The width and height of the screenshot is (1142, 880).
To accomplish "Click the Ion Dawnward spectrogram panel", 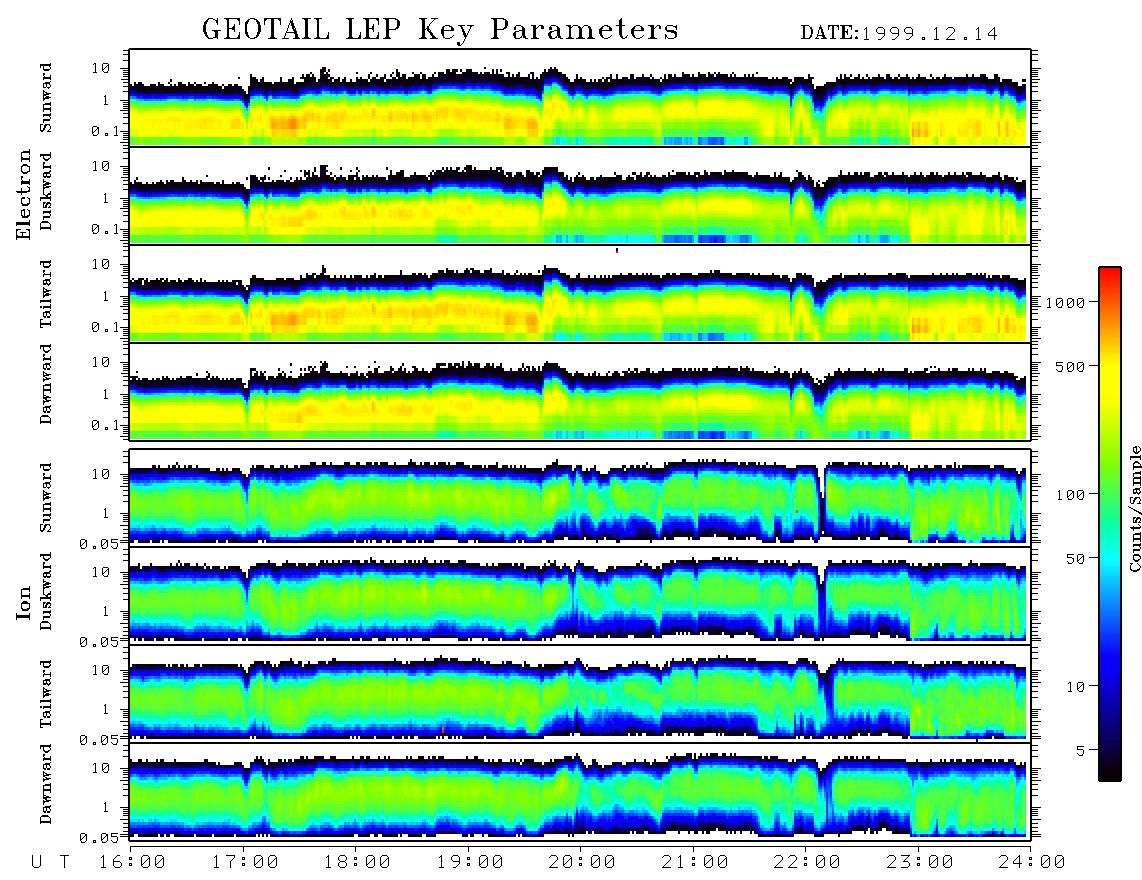I will 580,790.
